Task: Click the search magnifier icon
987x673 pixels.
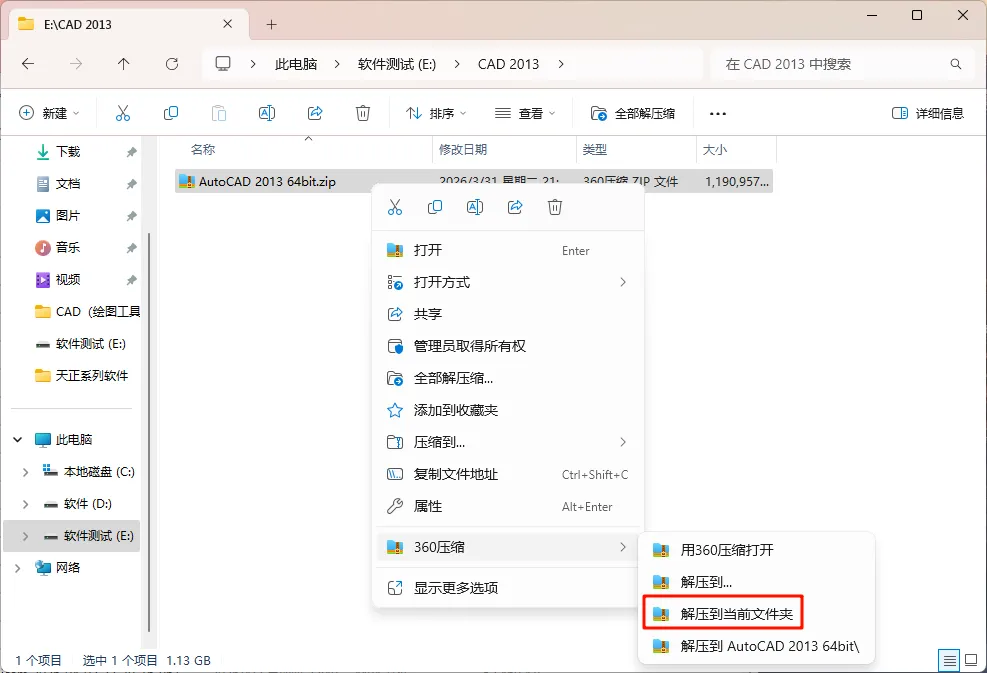Action: pos(956,64)
